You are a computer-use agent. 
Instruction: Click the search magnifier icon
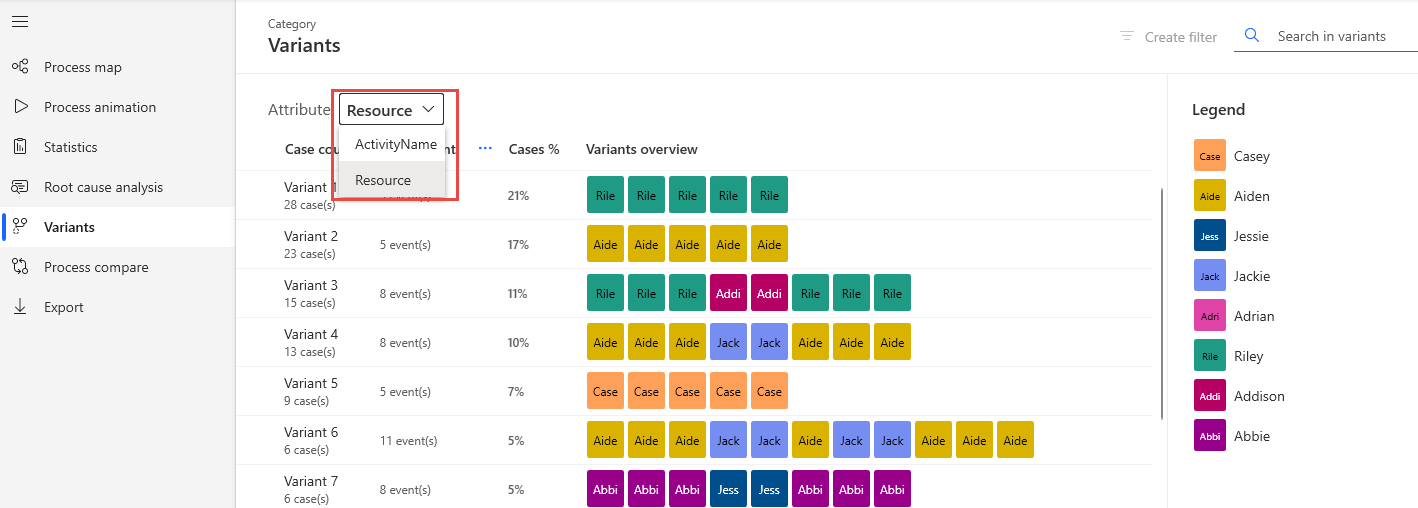pos(1252,36)
